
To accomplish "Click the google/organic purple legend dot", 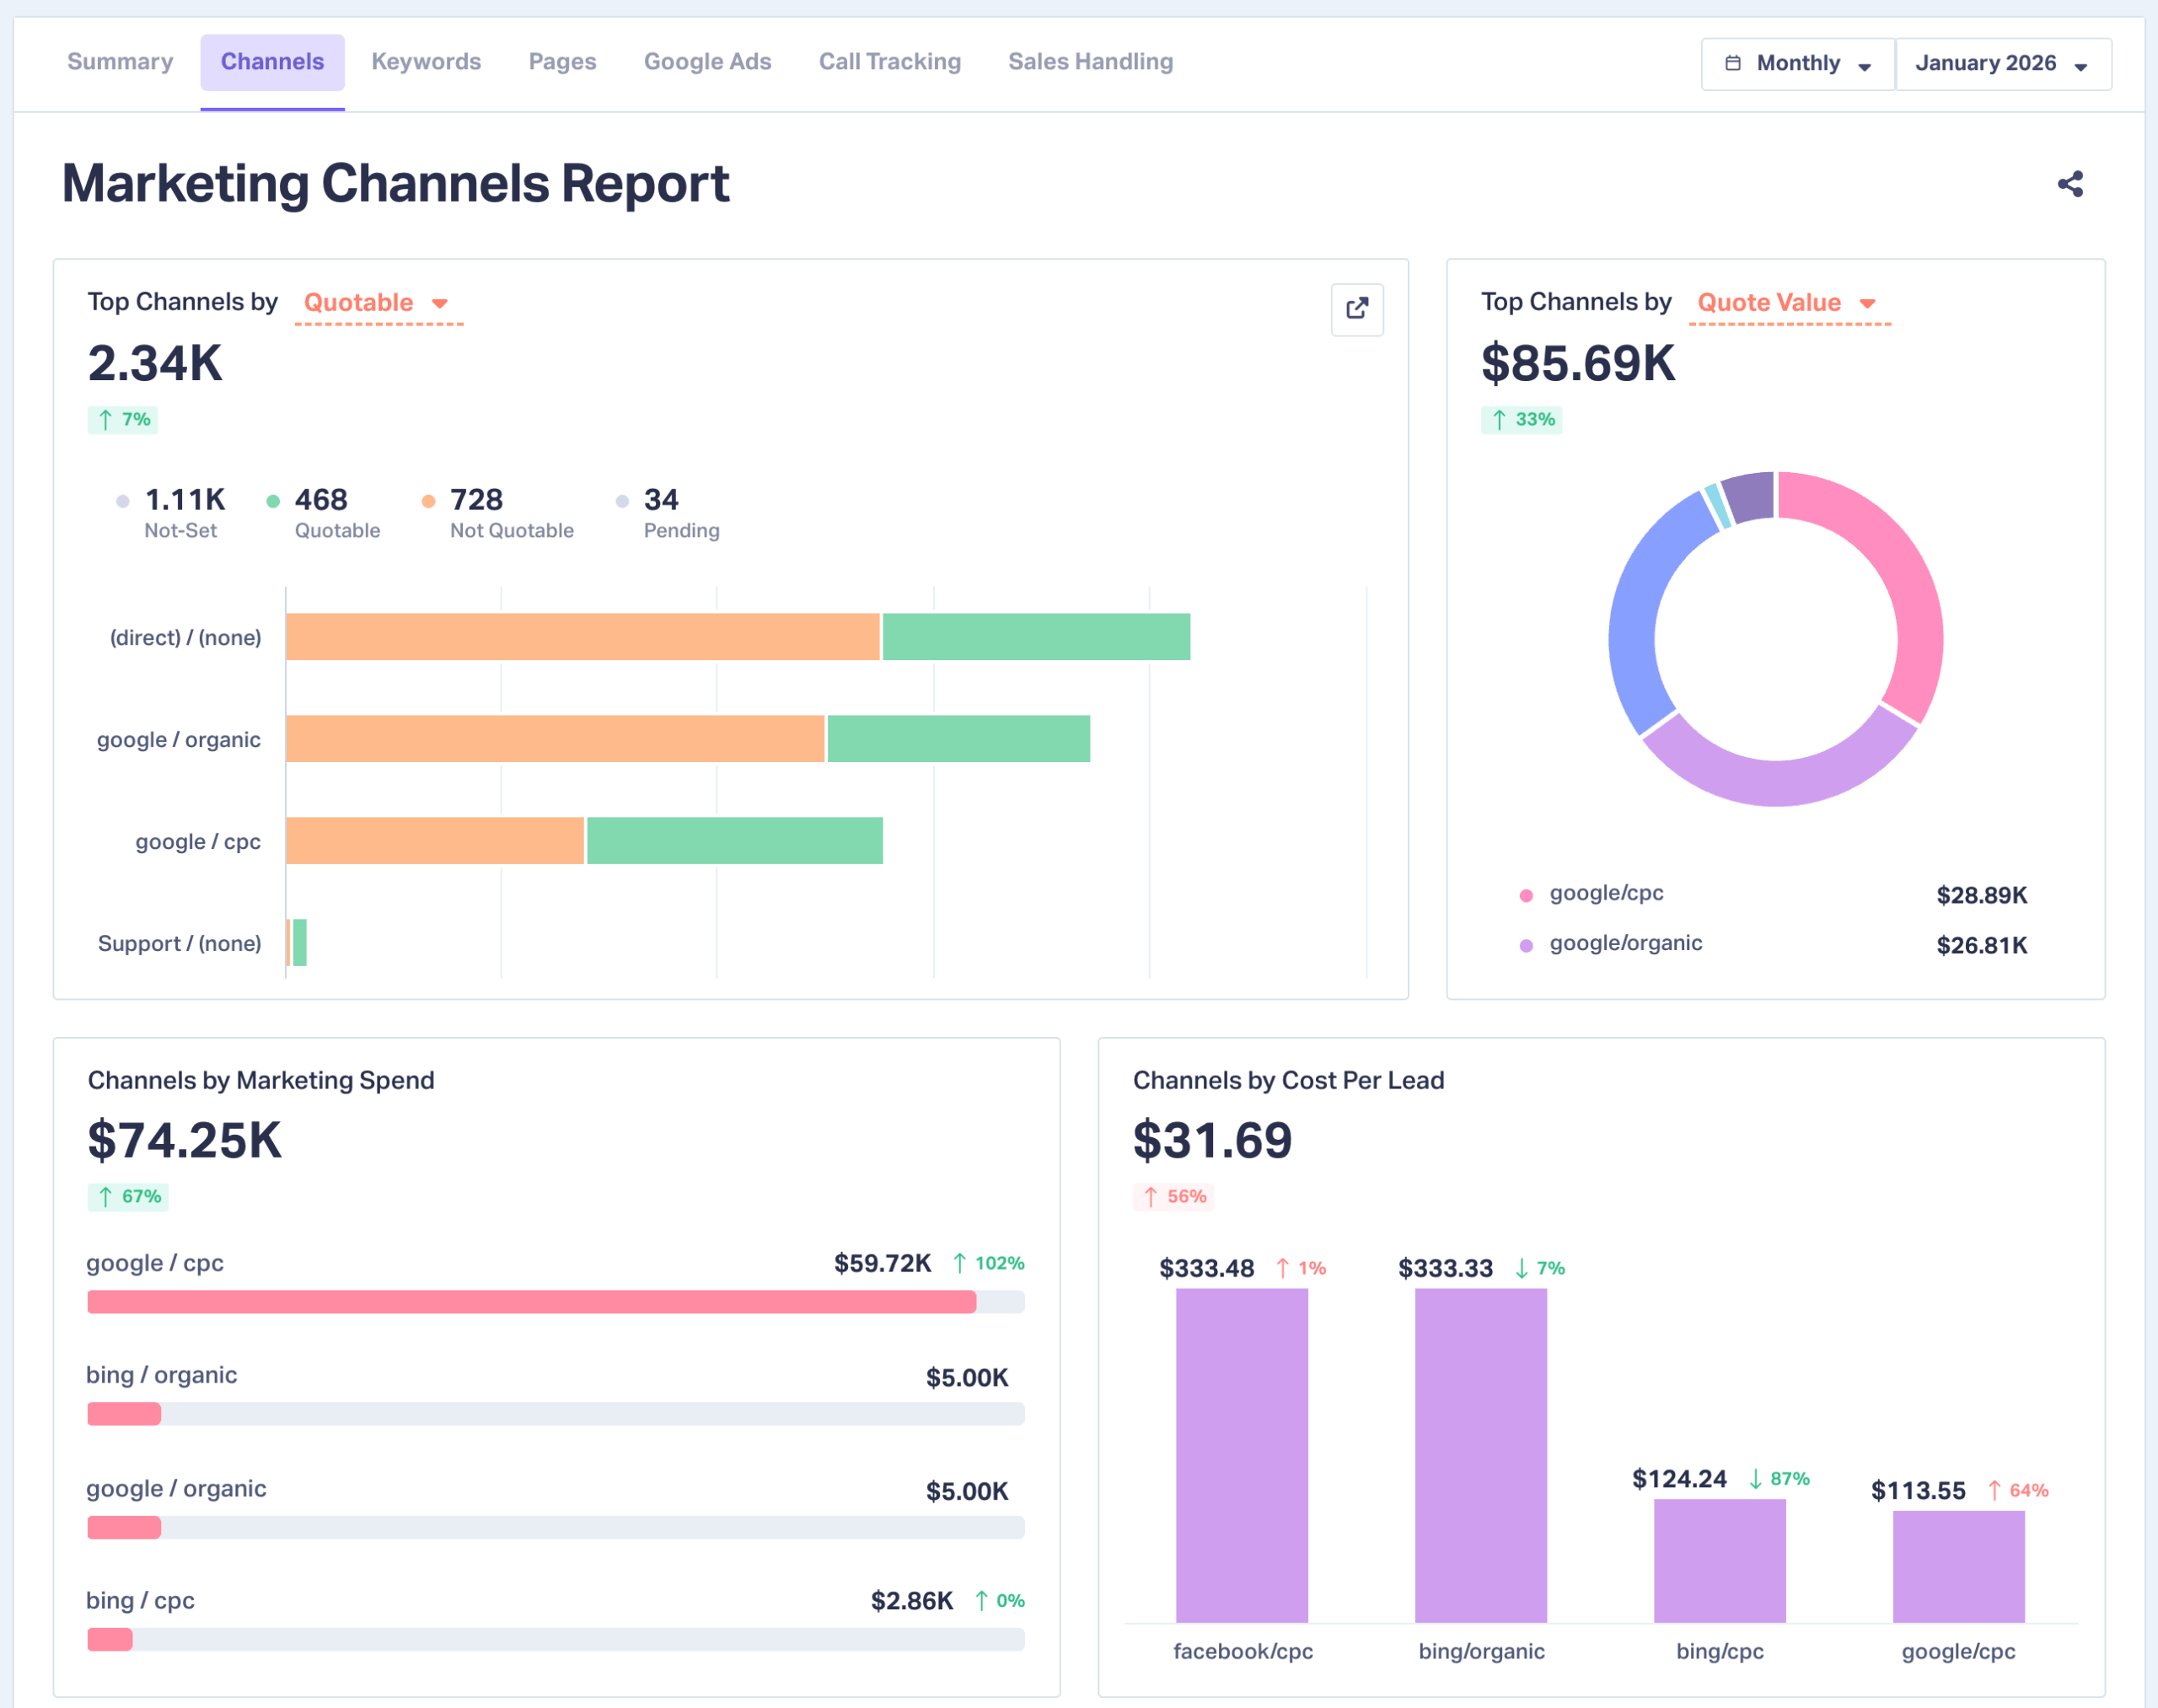I will (x=1525, y=945).
